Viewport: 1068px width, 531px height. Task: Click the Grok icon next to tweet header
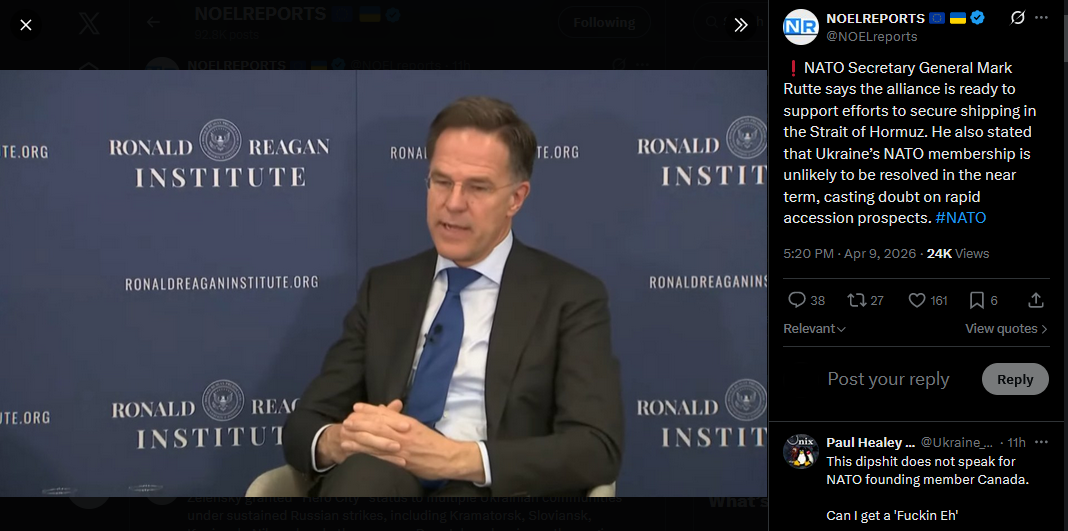click(x=1018, y=18)
